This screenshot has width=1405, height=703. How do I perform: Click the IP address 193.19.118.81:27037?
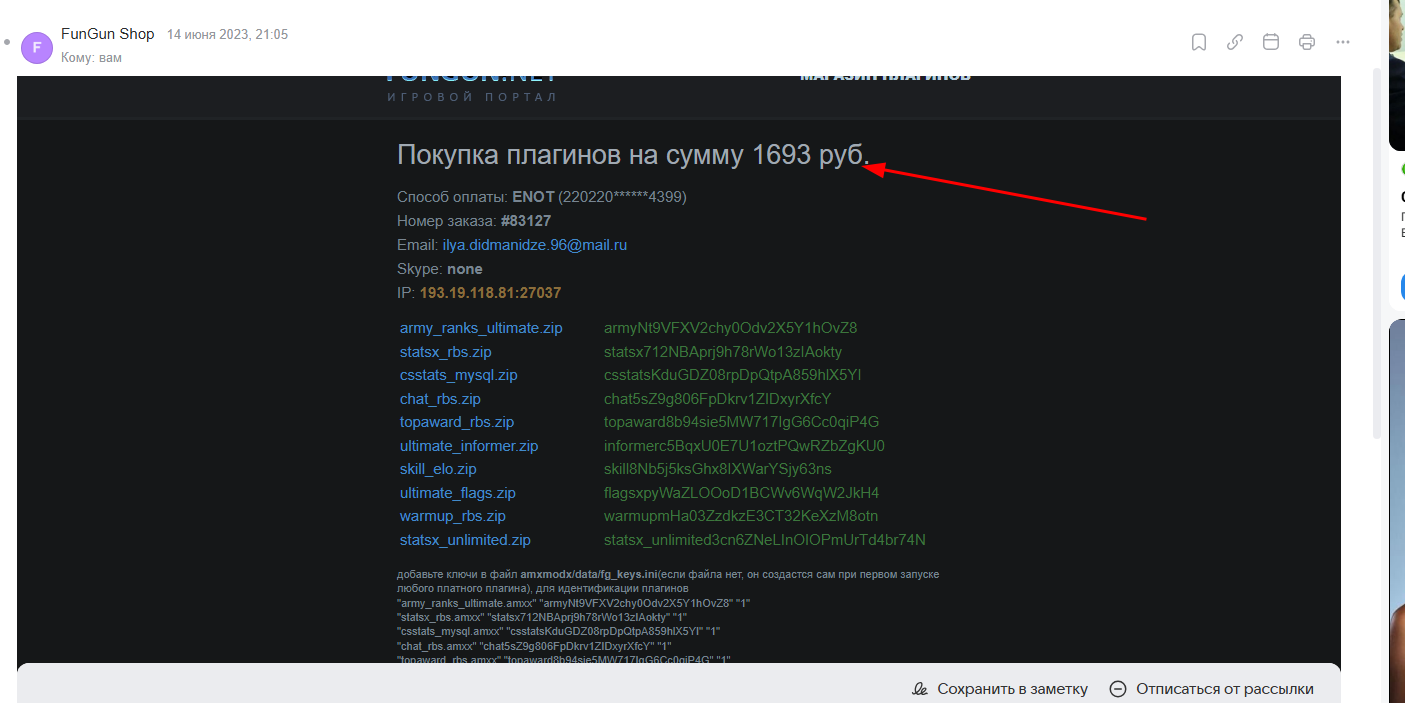coord(490,293)
